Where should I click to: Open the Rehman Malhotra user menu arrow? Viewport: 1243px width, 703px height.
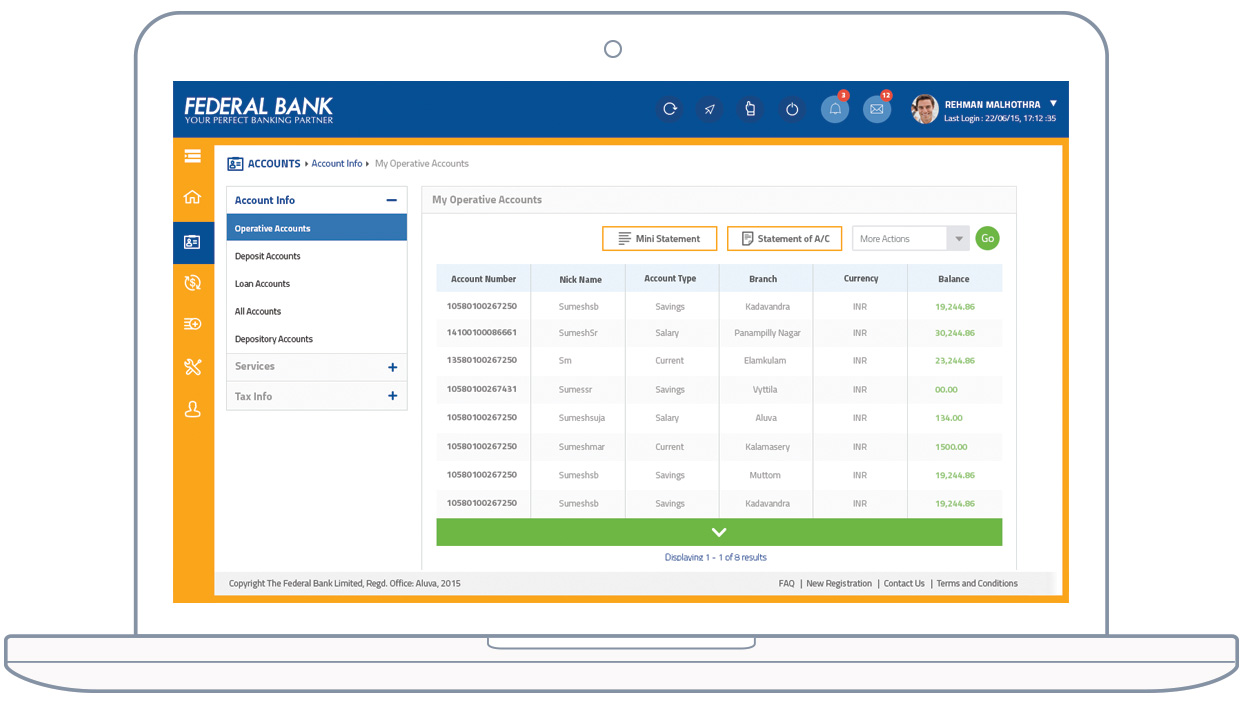(x=1053, y=103)
